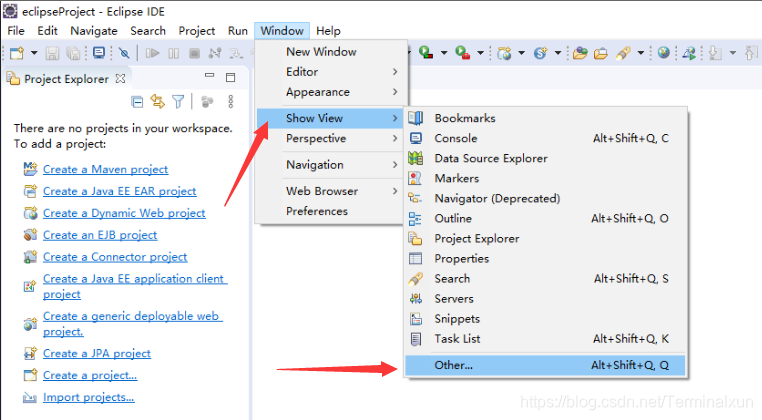This screenshot has width=762, height=420.
Task: Click the Next Annotation toolbar icon
Action: [x=715, y=52]
